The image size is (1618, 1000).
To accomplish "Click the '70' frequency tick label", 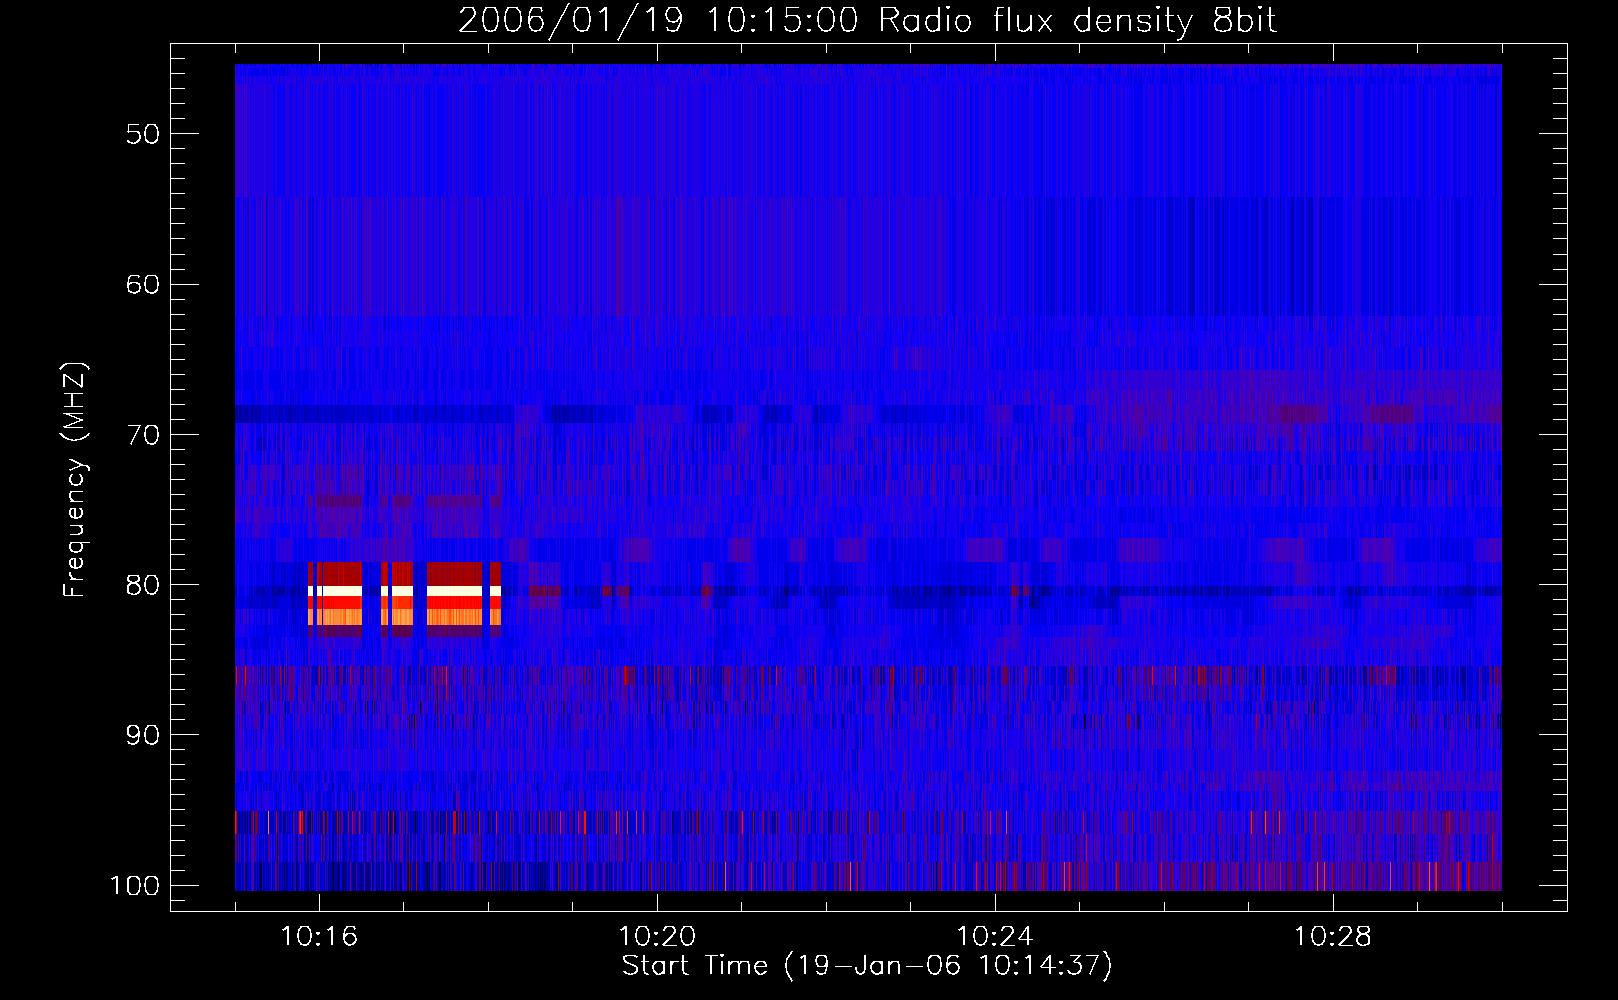I will (x=143, y=435).
